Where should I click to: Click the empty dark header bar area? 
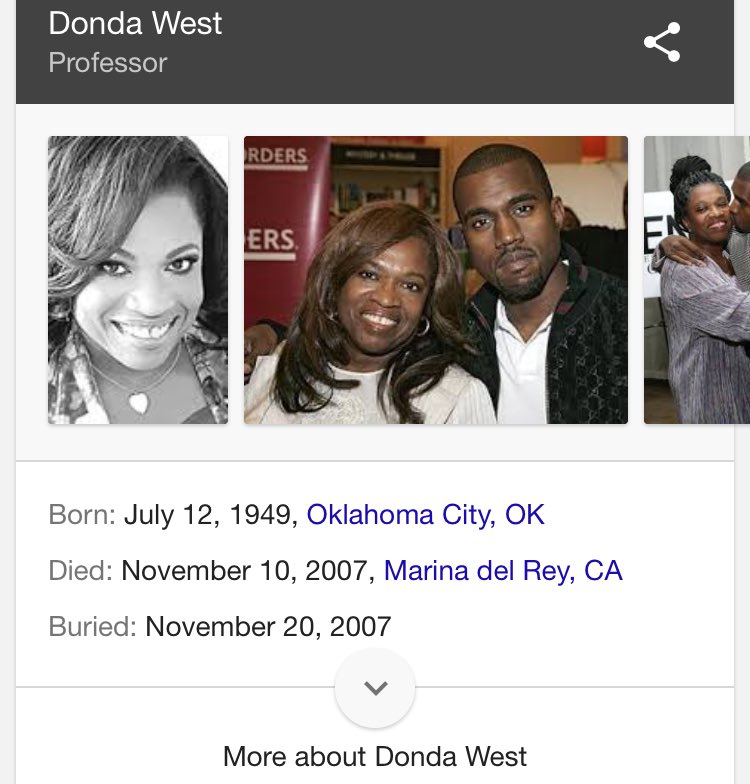tap(430, 50)
